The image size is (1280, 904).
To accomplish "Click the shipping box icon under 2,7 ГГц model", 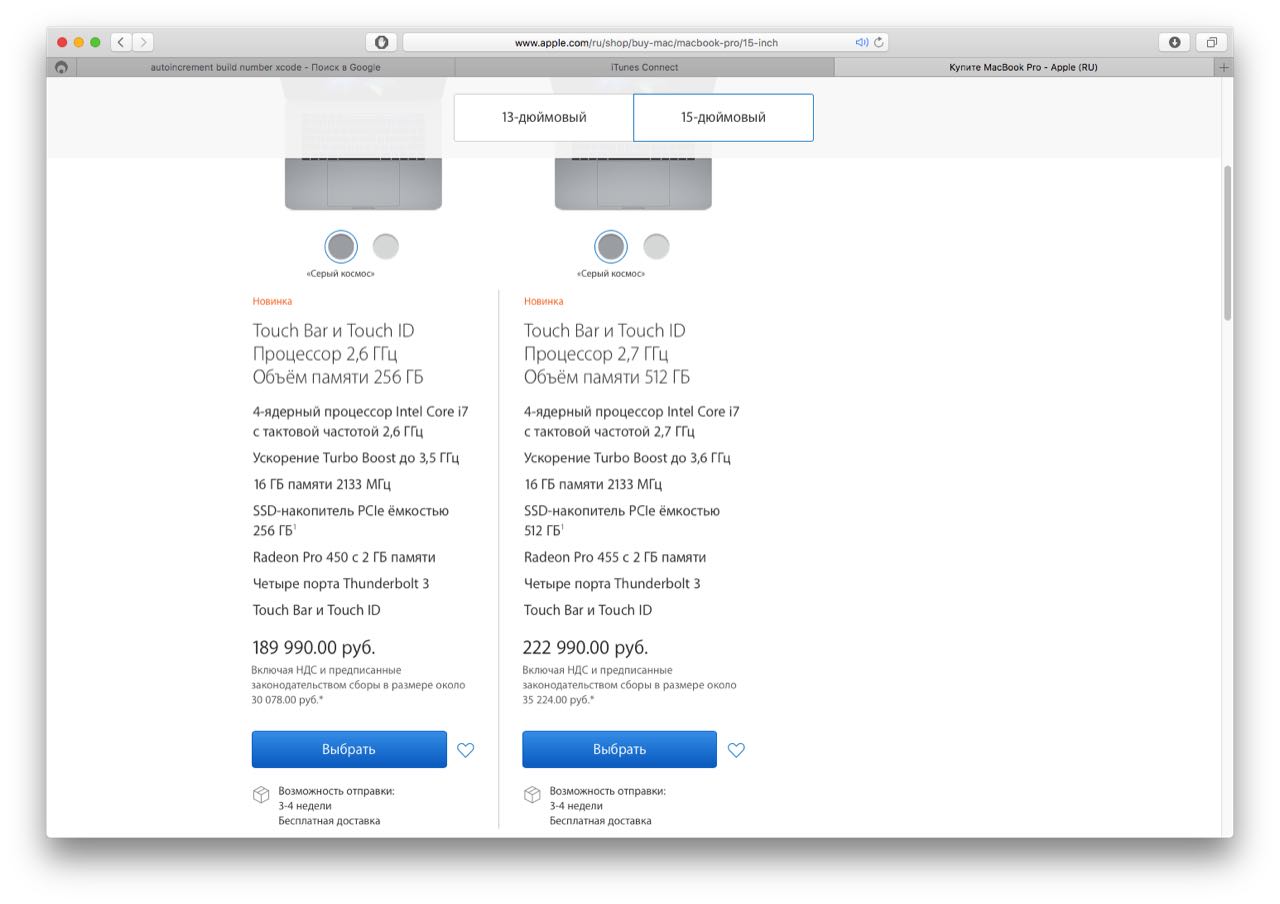I will (532, 795).
